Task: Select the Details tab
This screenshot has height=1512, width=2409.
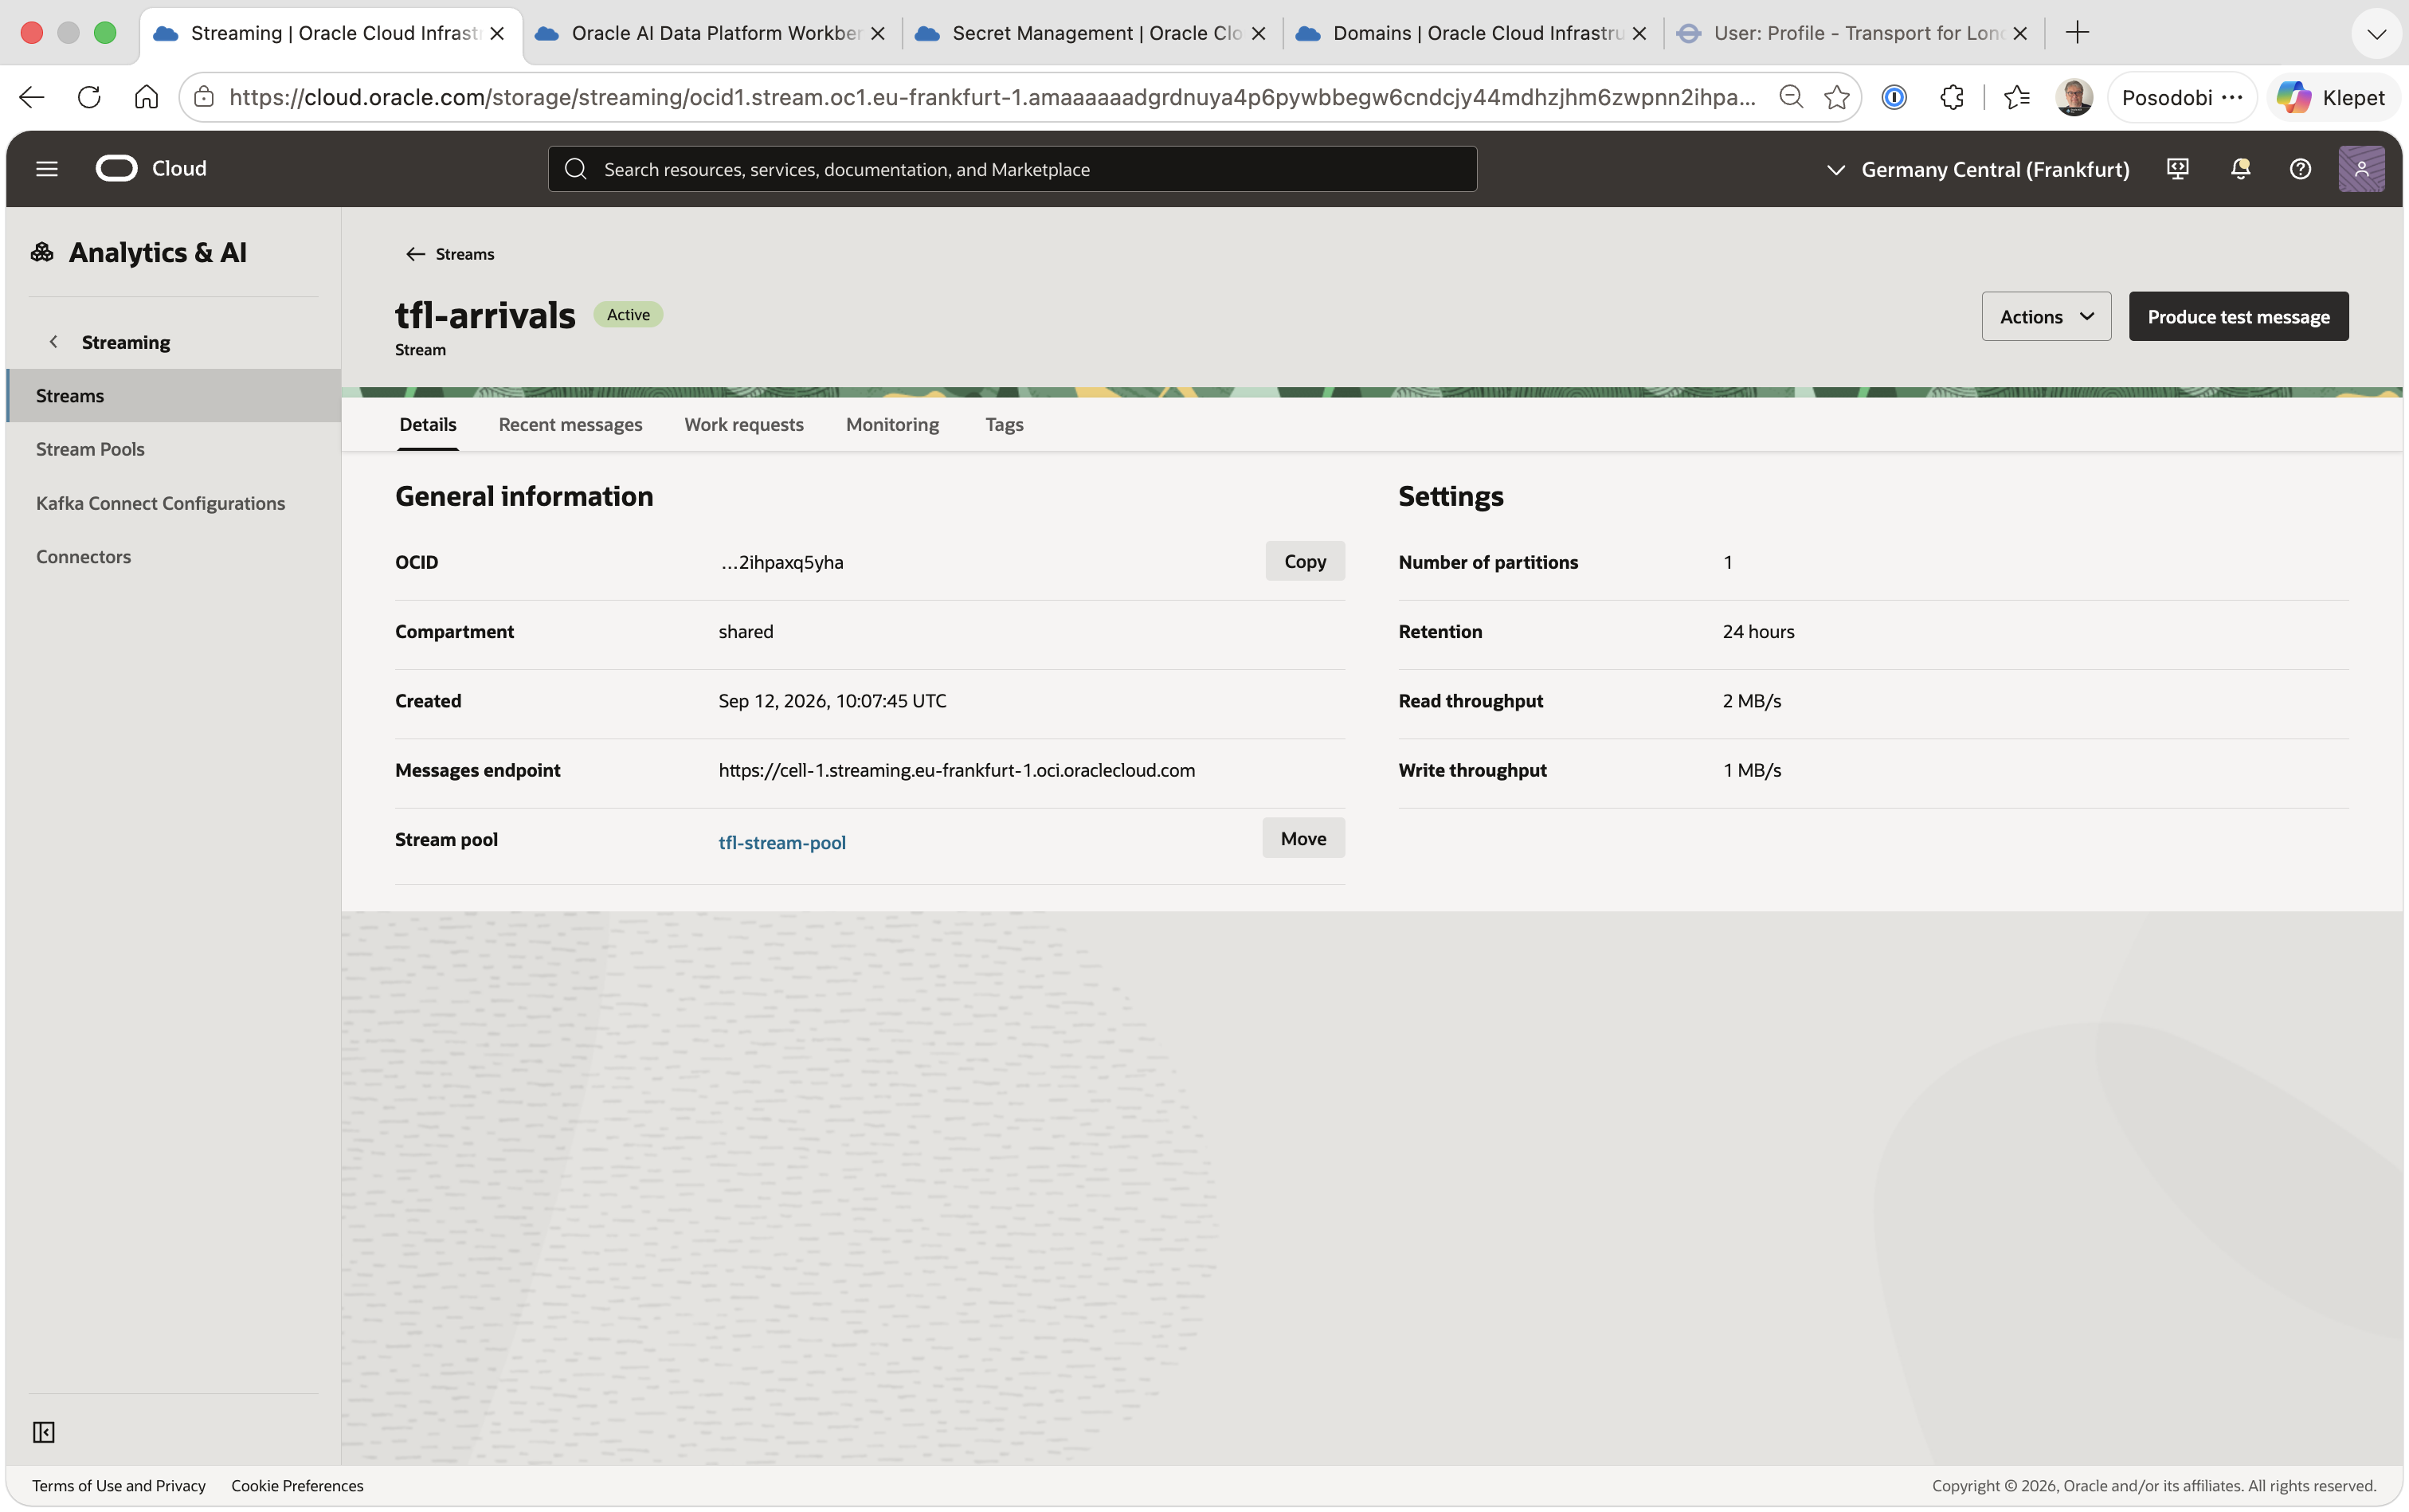Action: point(428,425)
